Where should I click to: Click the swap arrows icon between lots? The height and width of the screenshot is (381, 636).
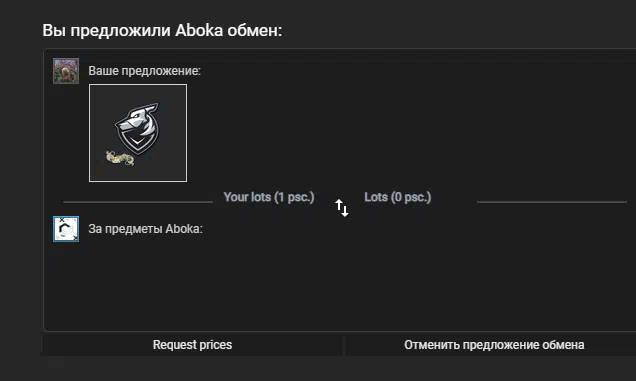[x=342, y=208]
